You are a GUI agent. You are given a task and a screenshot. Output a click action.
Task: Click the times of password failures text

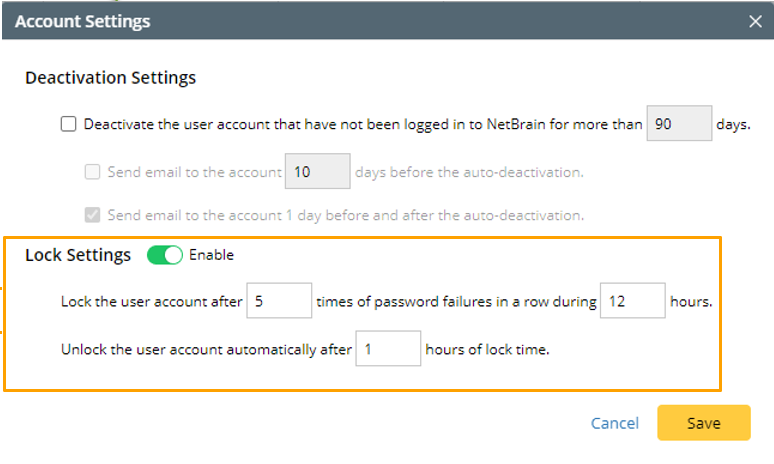[x=455, y=300]
